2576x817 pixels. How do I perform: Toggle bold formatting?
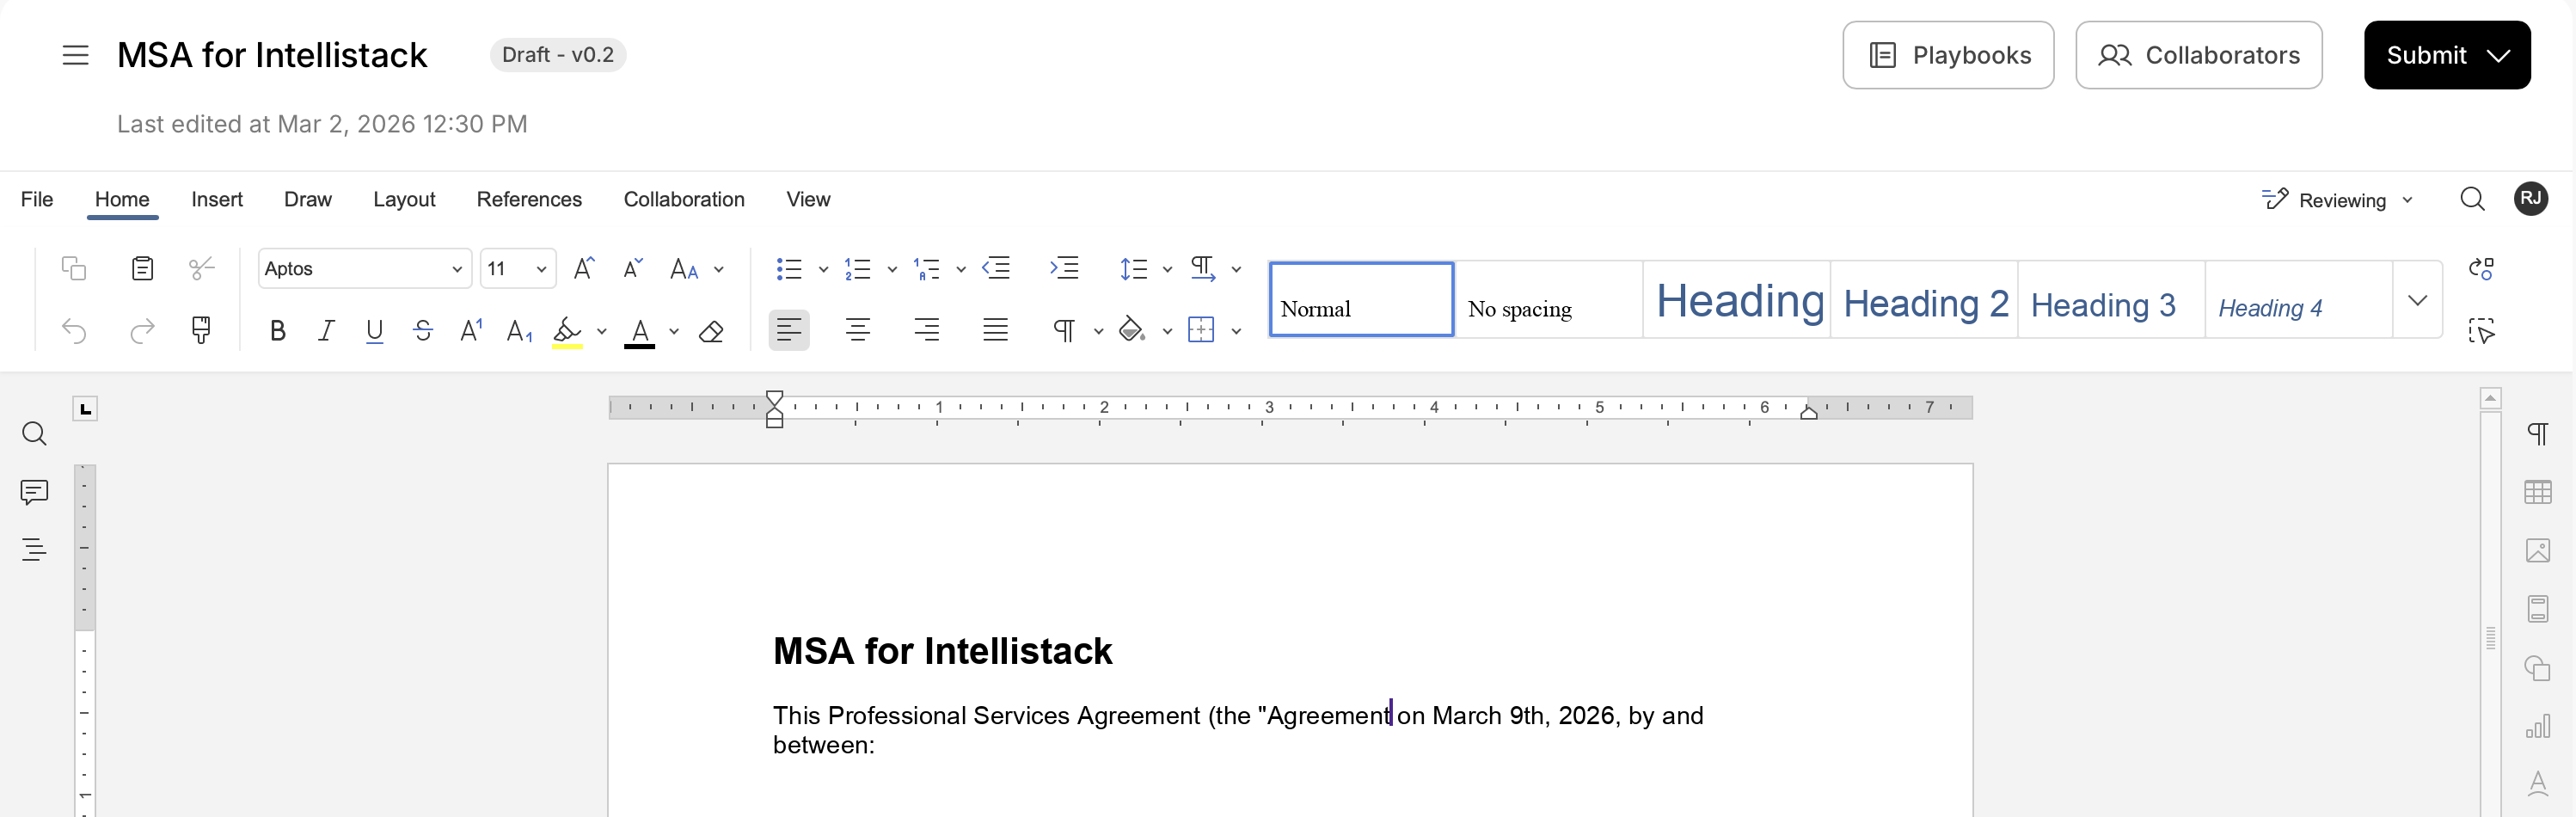278,331
